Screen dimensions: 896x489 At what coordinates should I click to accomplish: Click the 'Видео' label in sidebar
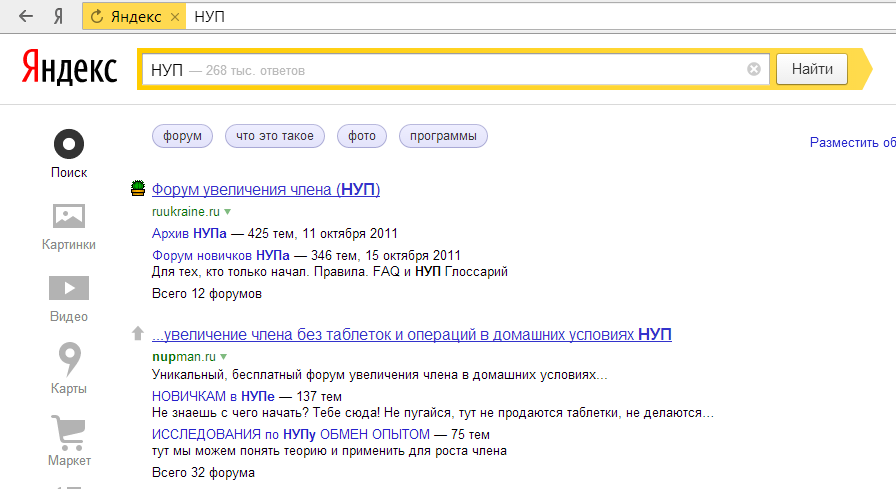69,316
